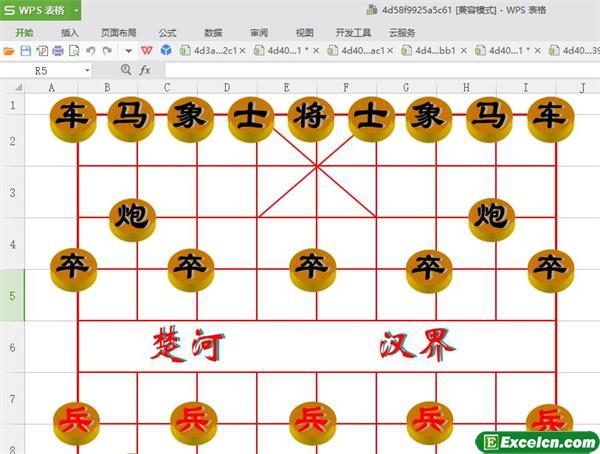600x454 pixels.
Task: Select the 炮 cannon piece in column H
Action: click(x=492, y=219)
